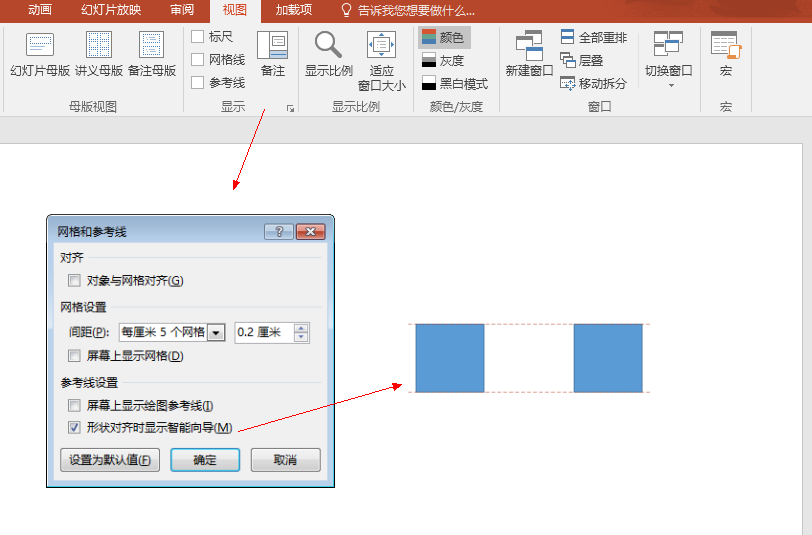Toggle the Notes (备注) pane button

273,54
